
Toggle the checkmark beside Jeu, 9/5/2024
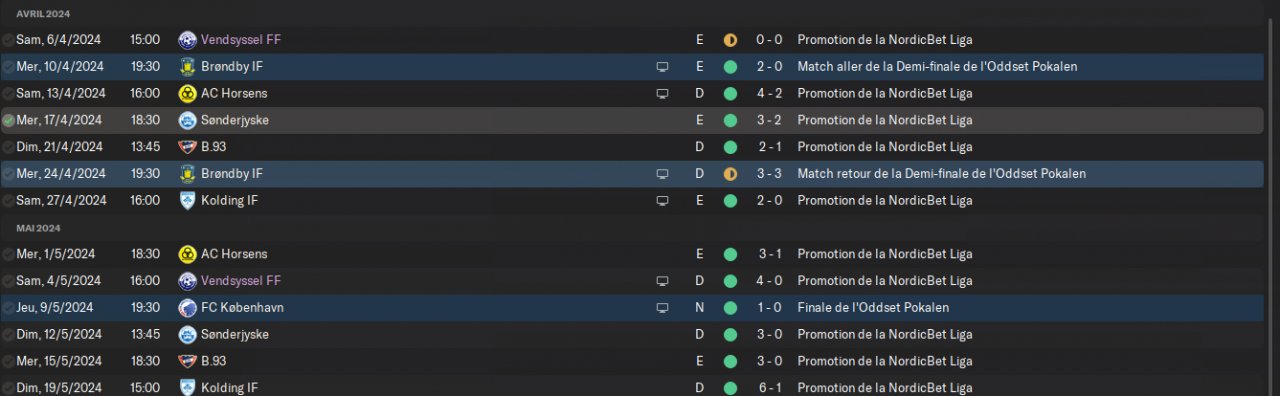(x=8, y=308)
